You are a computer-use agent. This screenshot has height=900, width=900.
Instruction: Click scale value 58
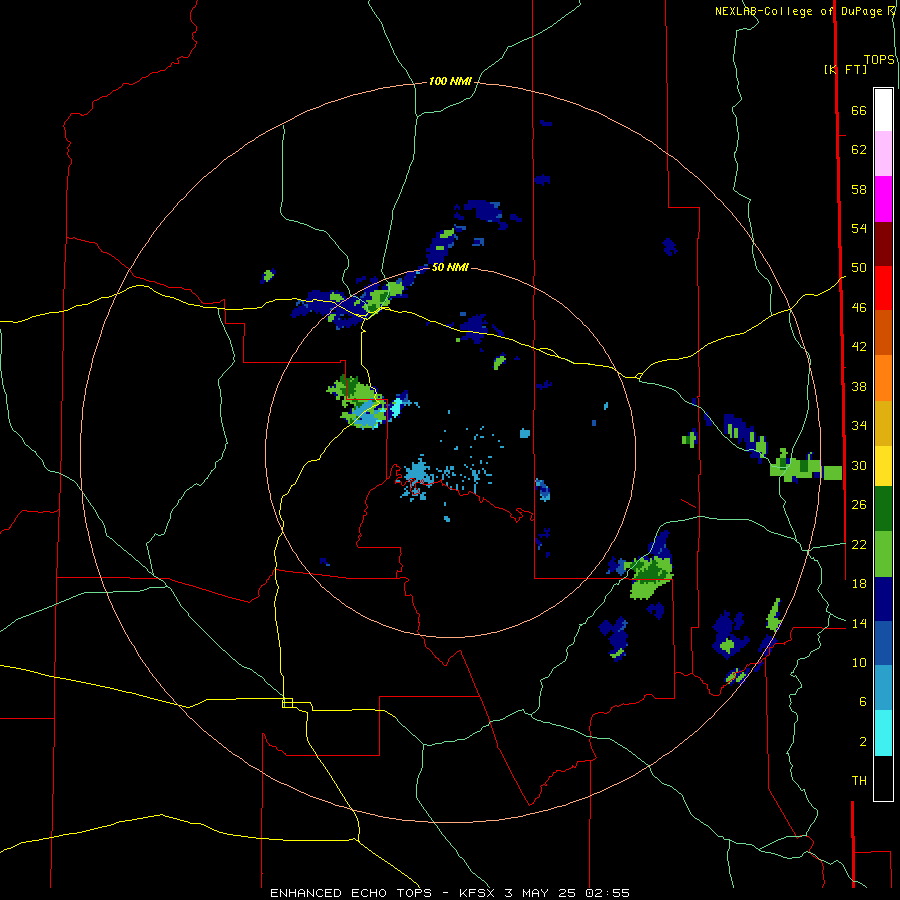pos(859,189)
